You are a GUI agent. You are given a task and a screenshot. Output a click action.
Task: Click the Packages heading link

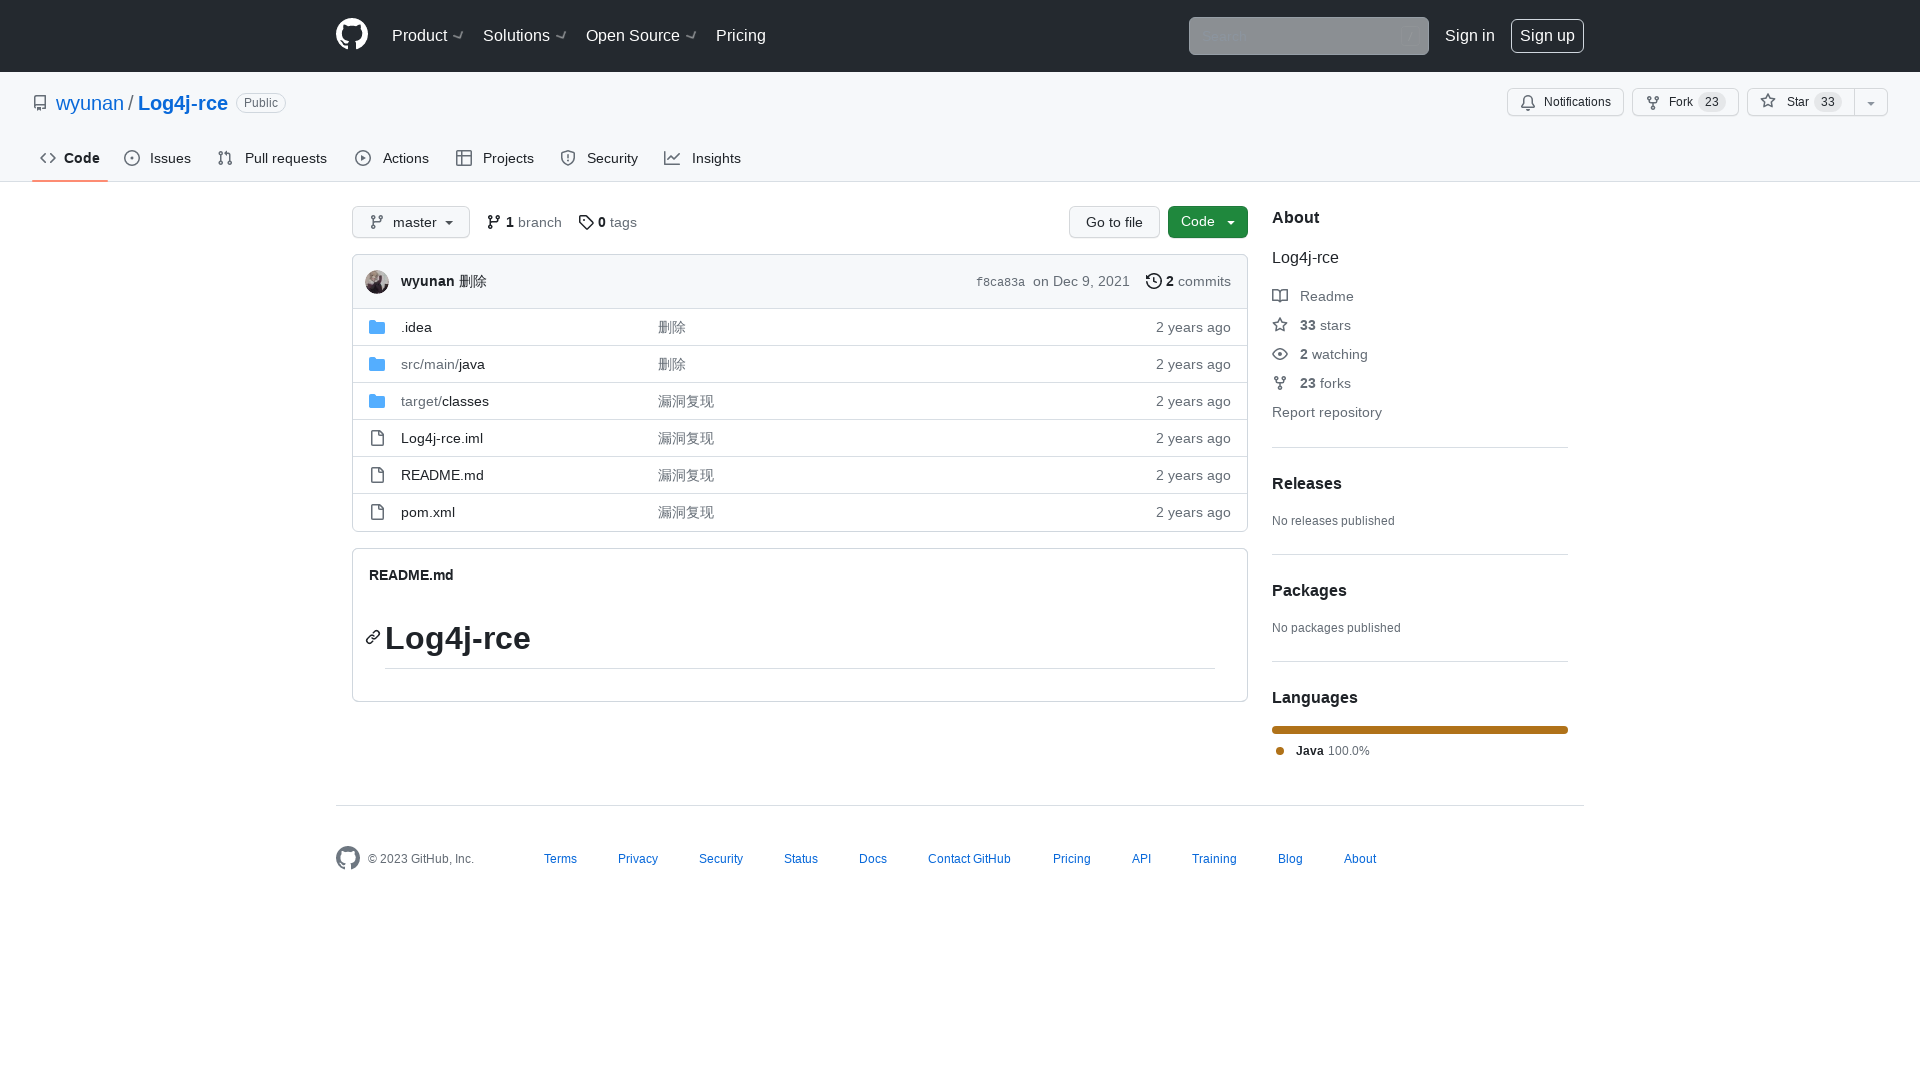tap(1309, 590)
